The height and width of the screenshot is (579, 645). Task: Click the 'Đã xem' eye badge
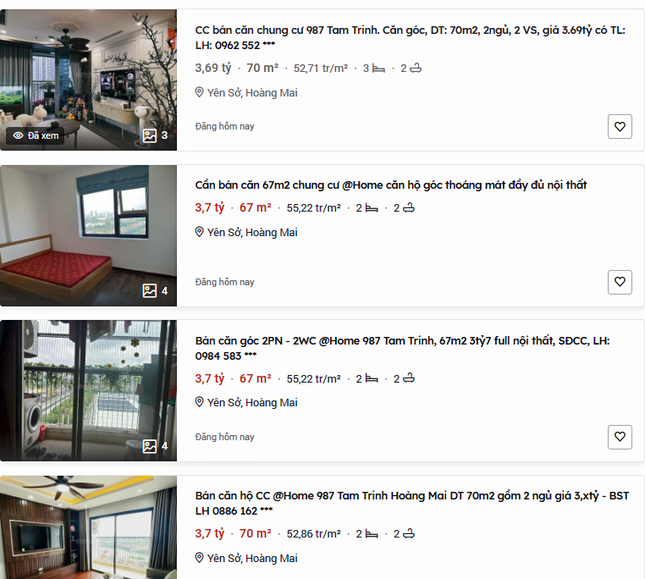35,136
